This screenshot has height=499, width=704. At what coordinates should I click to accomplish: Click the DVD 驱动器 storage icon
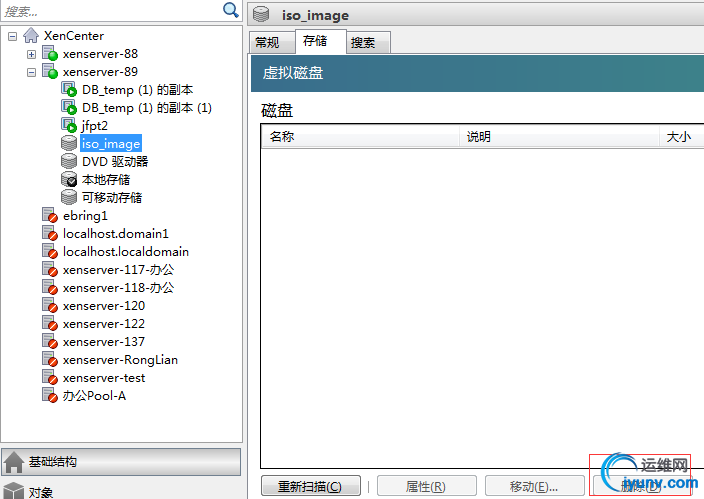(x=69, y=161)
